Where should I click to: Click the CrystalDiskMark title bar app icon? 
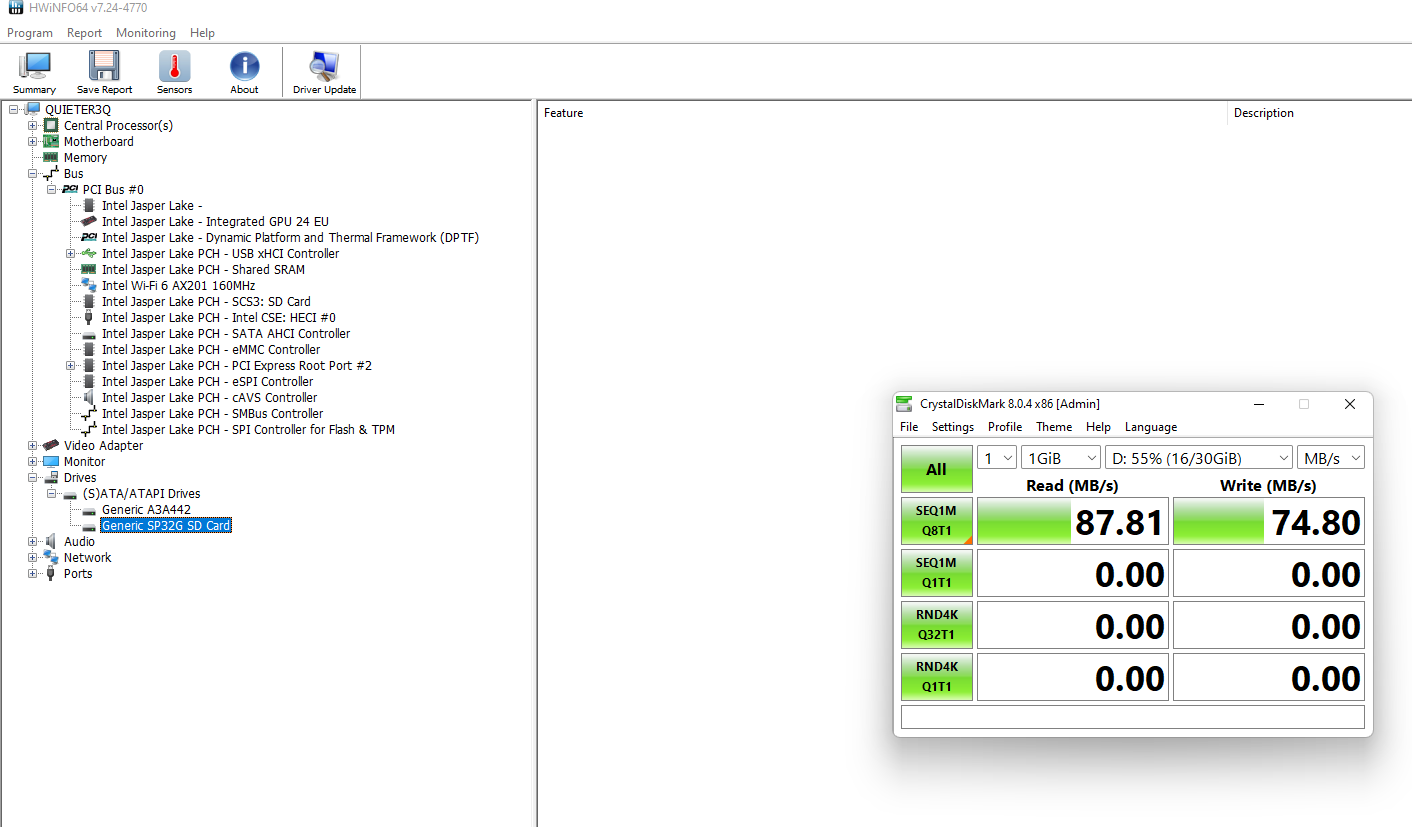coord(905,404)
